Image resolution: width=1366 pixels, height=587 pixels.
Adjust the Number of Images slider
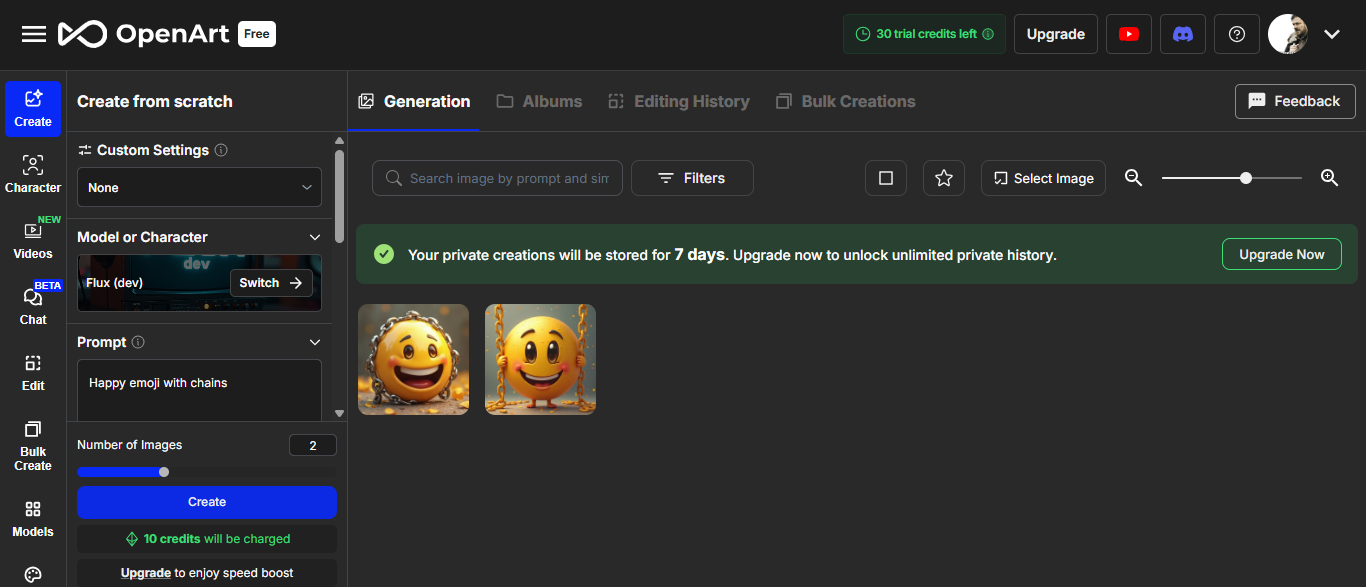164,472
